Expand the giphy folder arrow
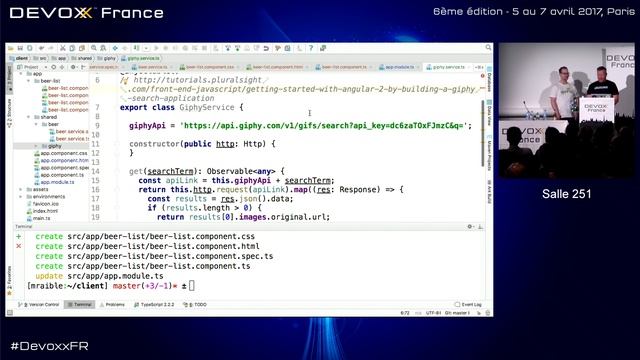640x360 pixels. (x=36, y=146)
